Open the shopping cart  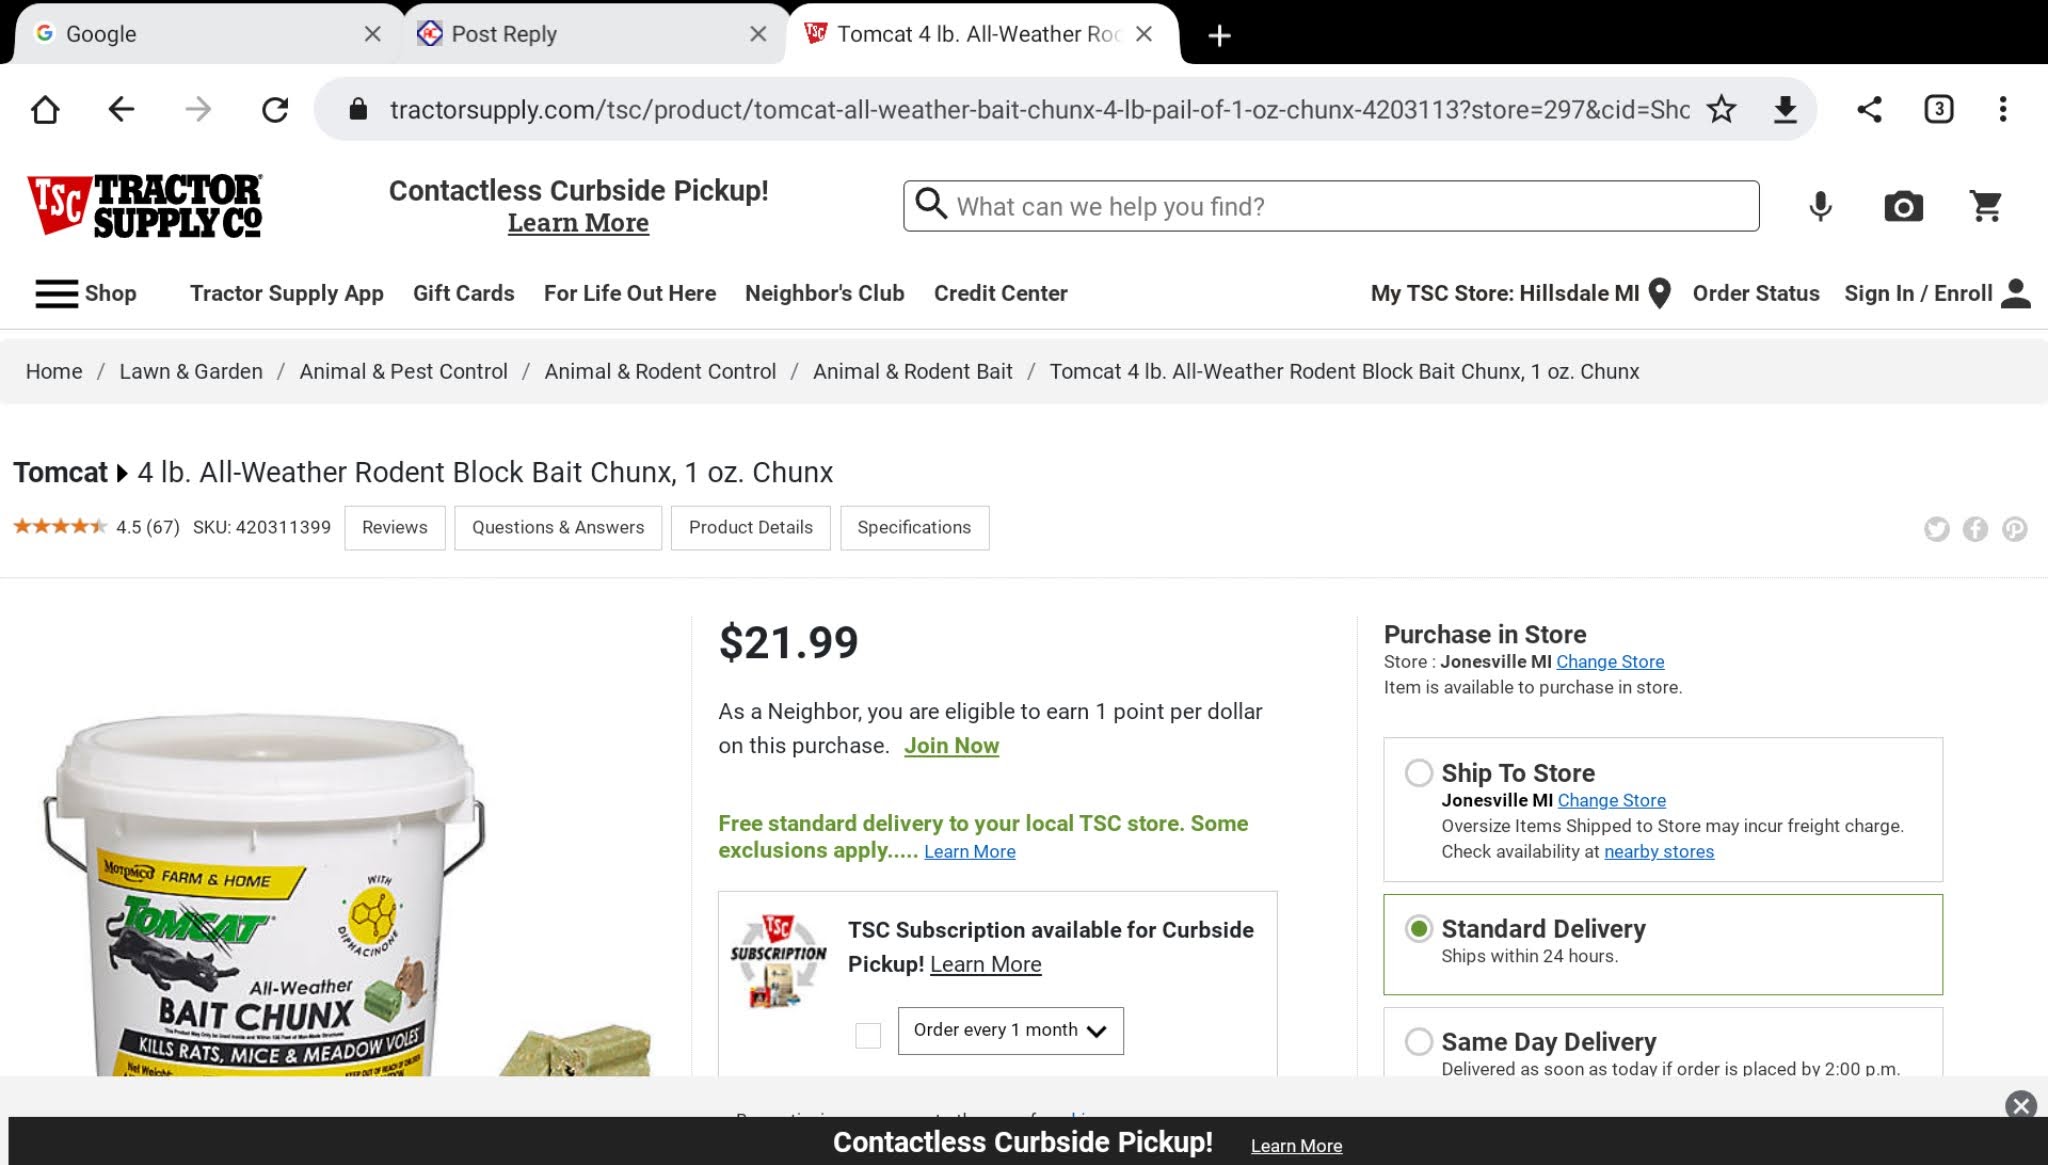click(1985, 206)
